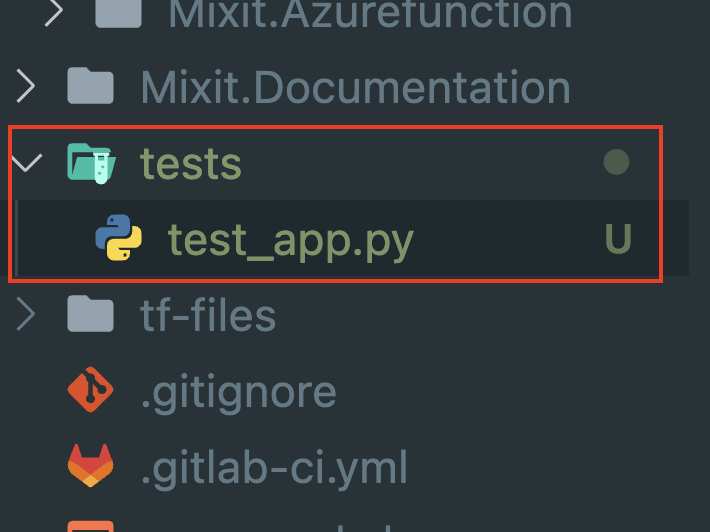
Task: Select the Mixit.Documentation folder label
Action: (x=355, y=87)
